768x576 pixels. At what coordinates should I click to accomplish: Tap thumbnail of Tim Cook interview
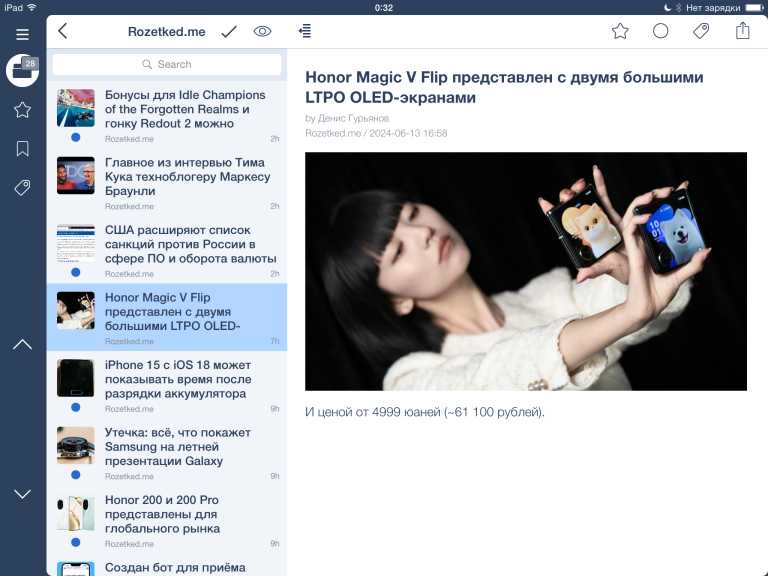(x=75, y=175)
